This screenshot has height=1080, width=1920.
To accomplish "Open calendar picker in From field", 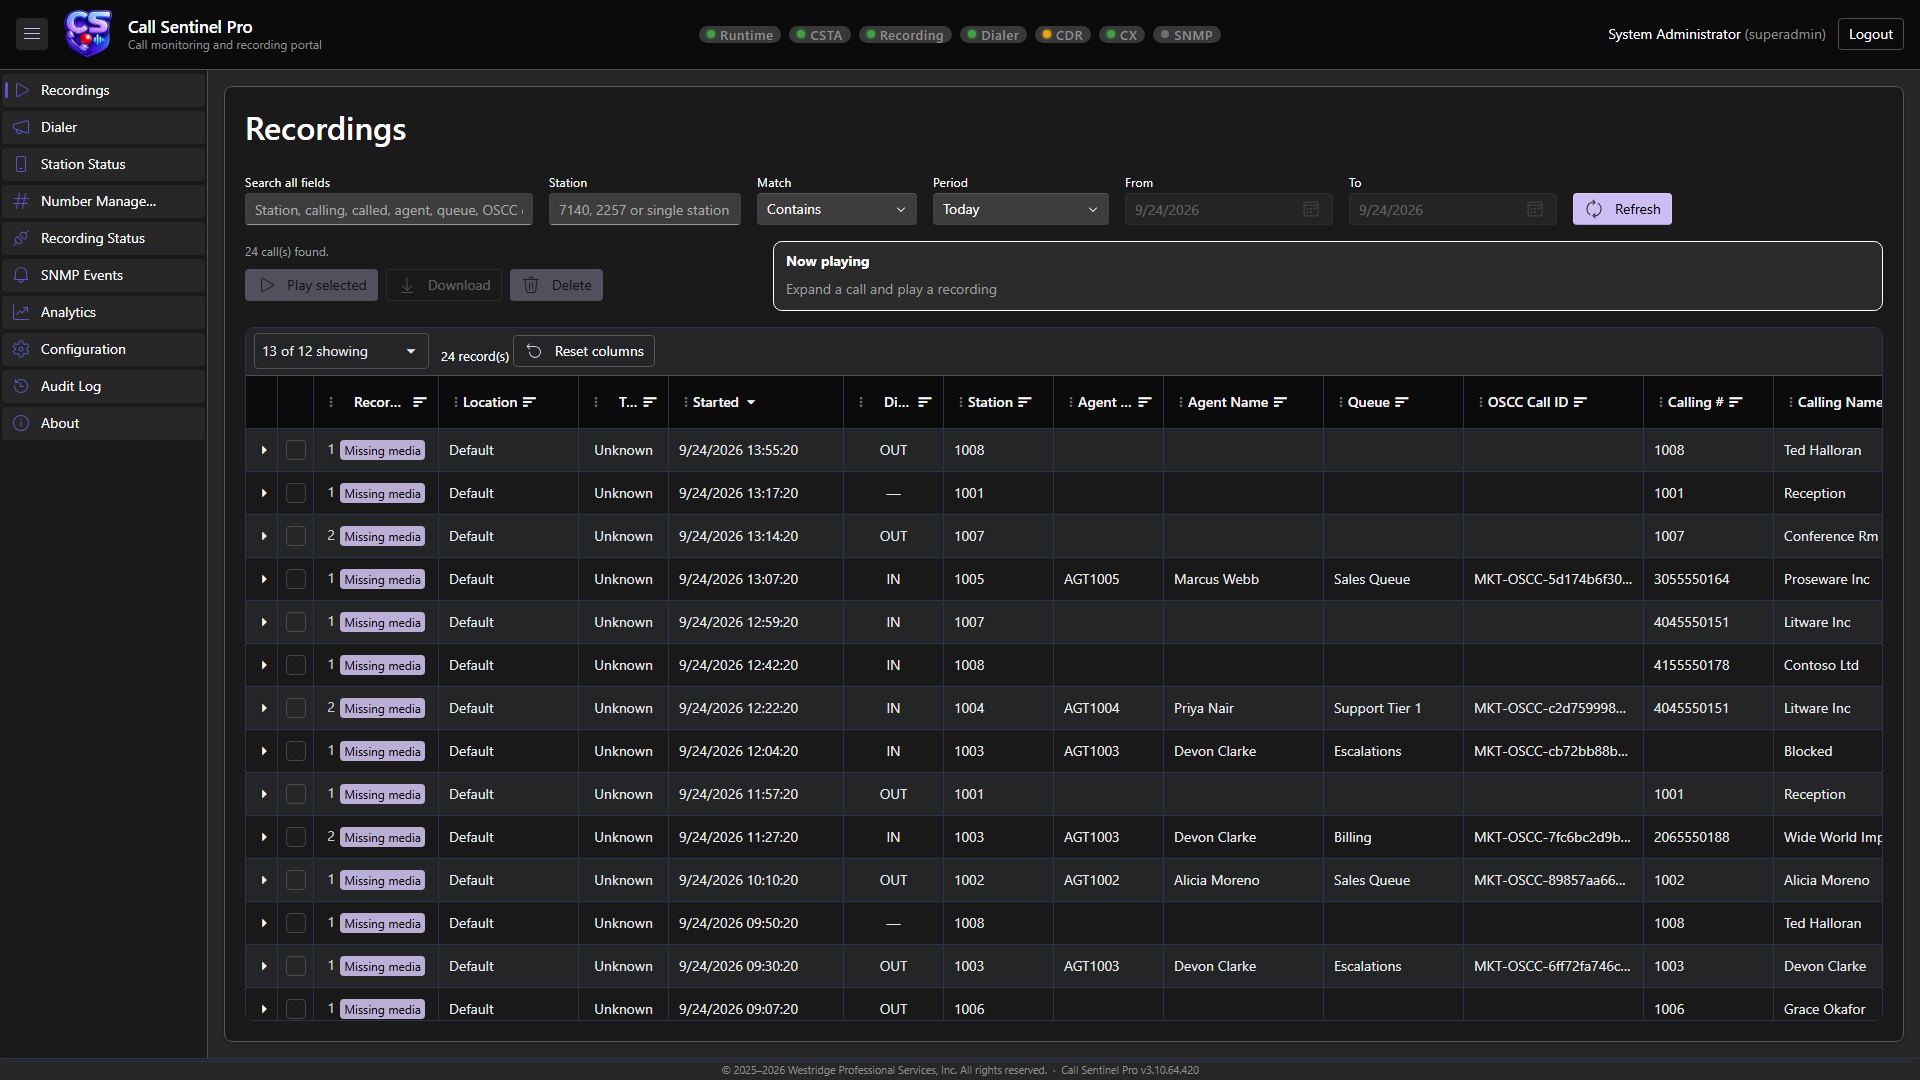I will coord(1311,210).
